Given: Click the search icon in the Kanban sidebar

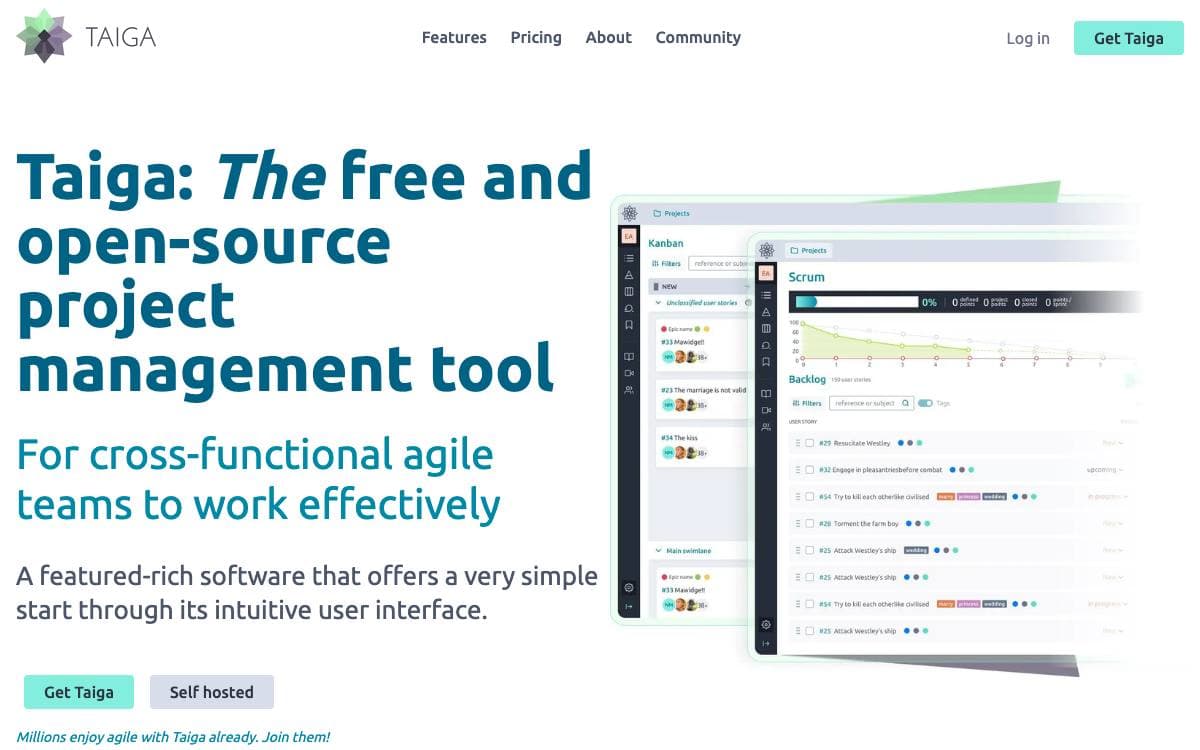Looking at the screenshot, I should click(629, 308).
